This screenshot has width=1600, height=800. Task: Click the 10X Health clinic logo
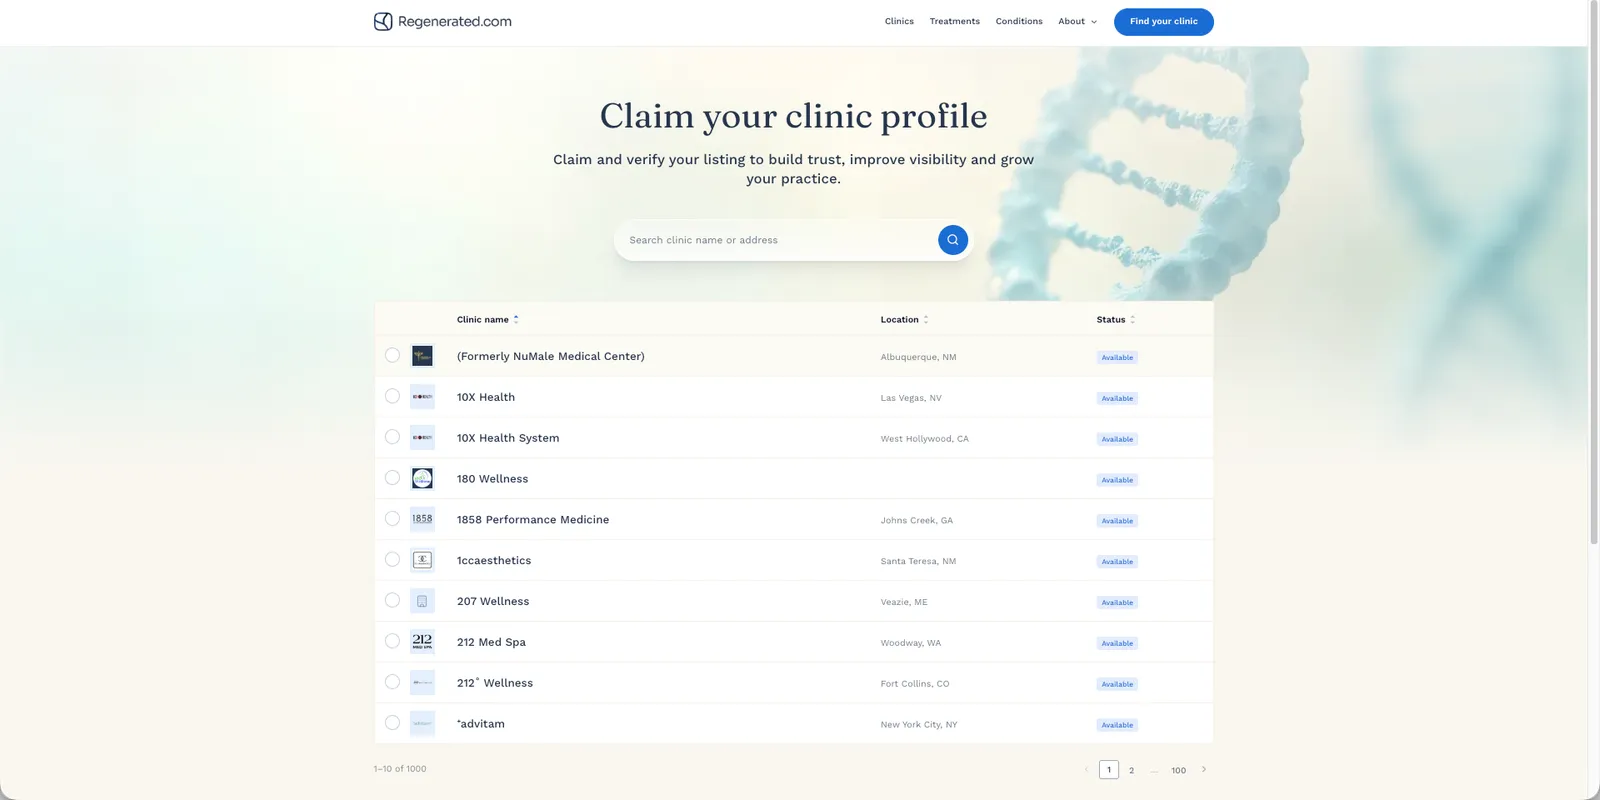(422, 397)
